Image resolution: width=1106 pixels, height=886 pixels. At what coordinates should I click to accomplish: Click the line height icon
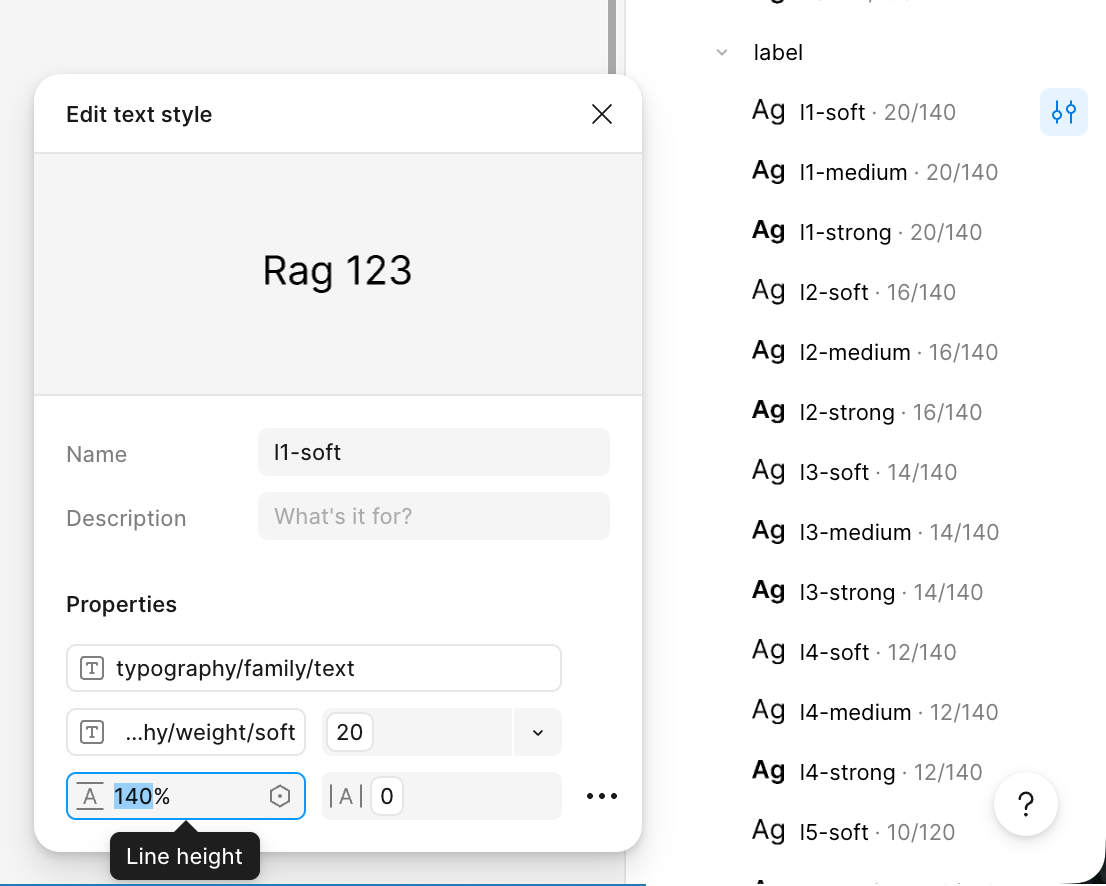pyautogui.click(x=91, y=796)
